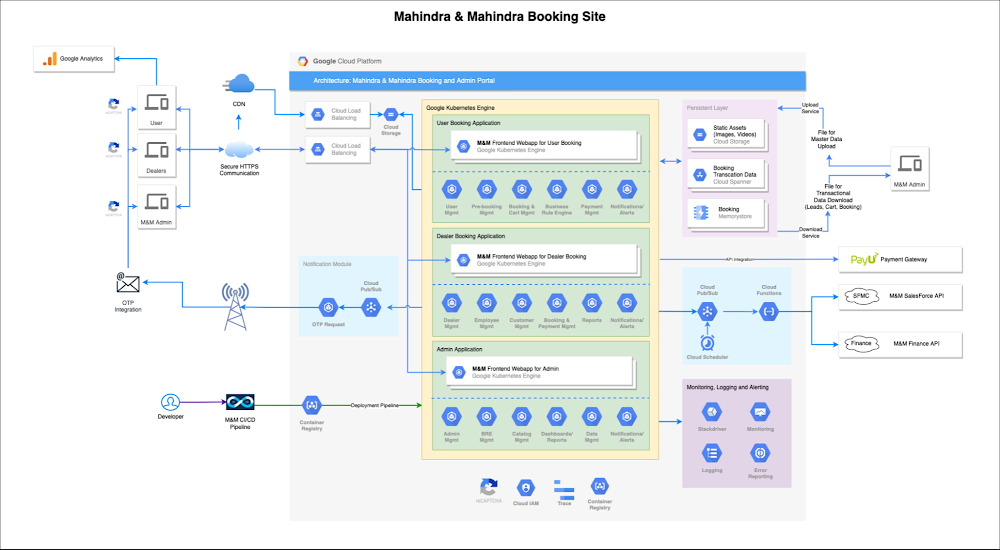
Task: Click Container Registry icon on deployment pipeline
Action: pos(311,405)
